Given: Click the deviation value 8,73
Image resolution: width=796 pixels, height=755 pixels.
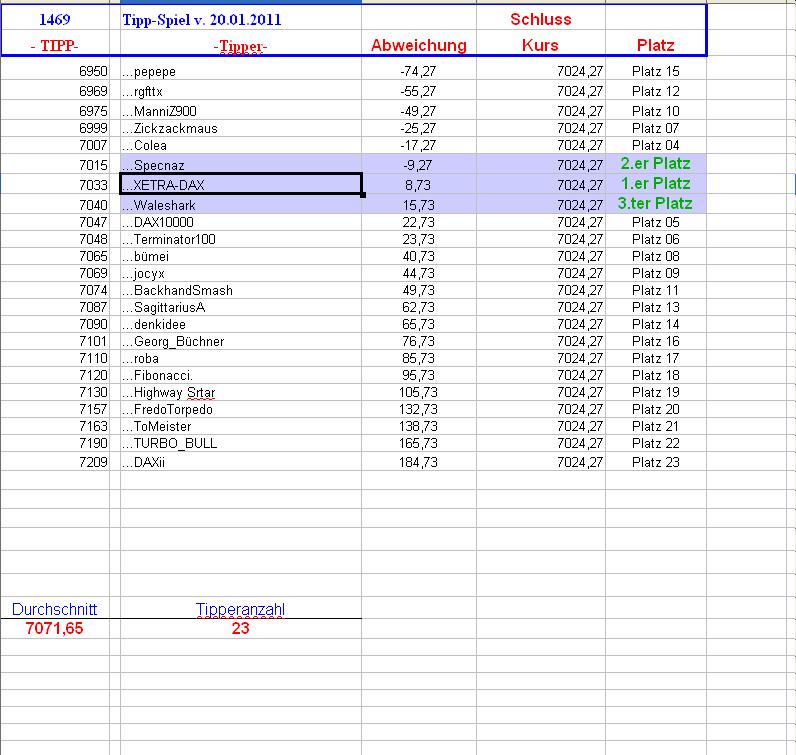Looking at the screenshot, I should (418, 185).
